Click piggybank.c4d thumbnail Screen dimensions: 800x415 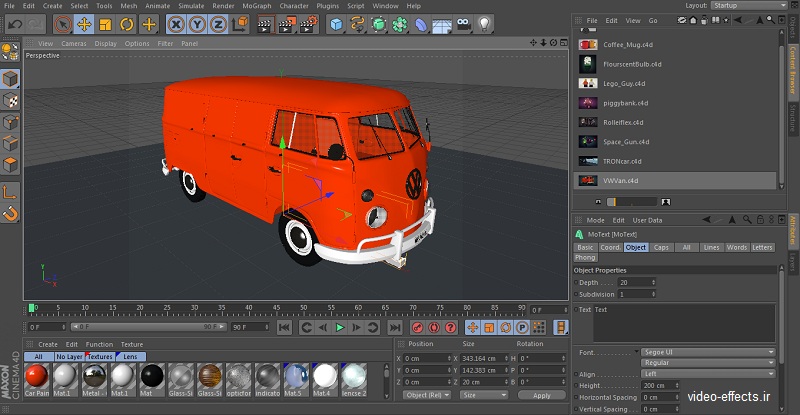tap(588, 103)
